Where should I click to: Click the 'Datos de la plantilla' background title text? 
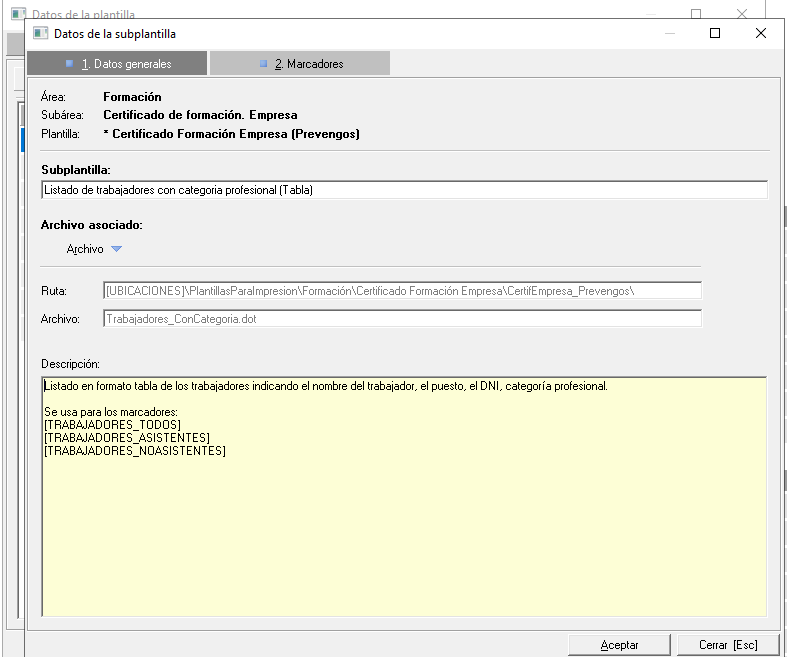pyautogui.click(x=84, y=15)
